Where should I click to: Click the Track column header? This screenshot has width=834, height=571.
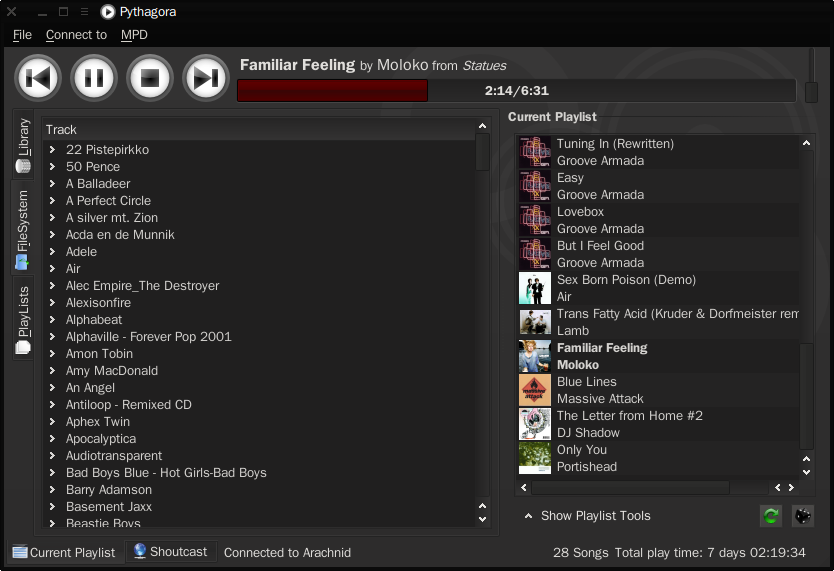tap(258, 130)
